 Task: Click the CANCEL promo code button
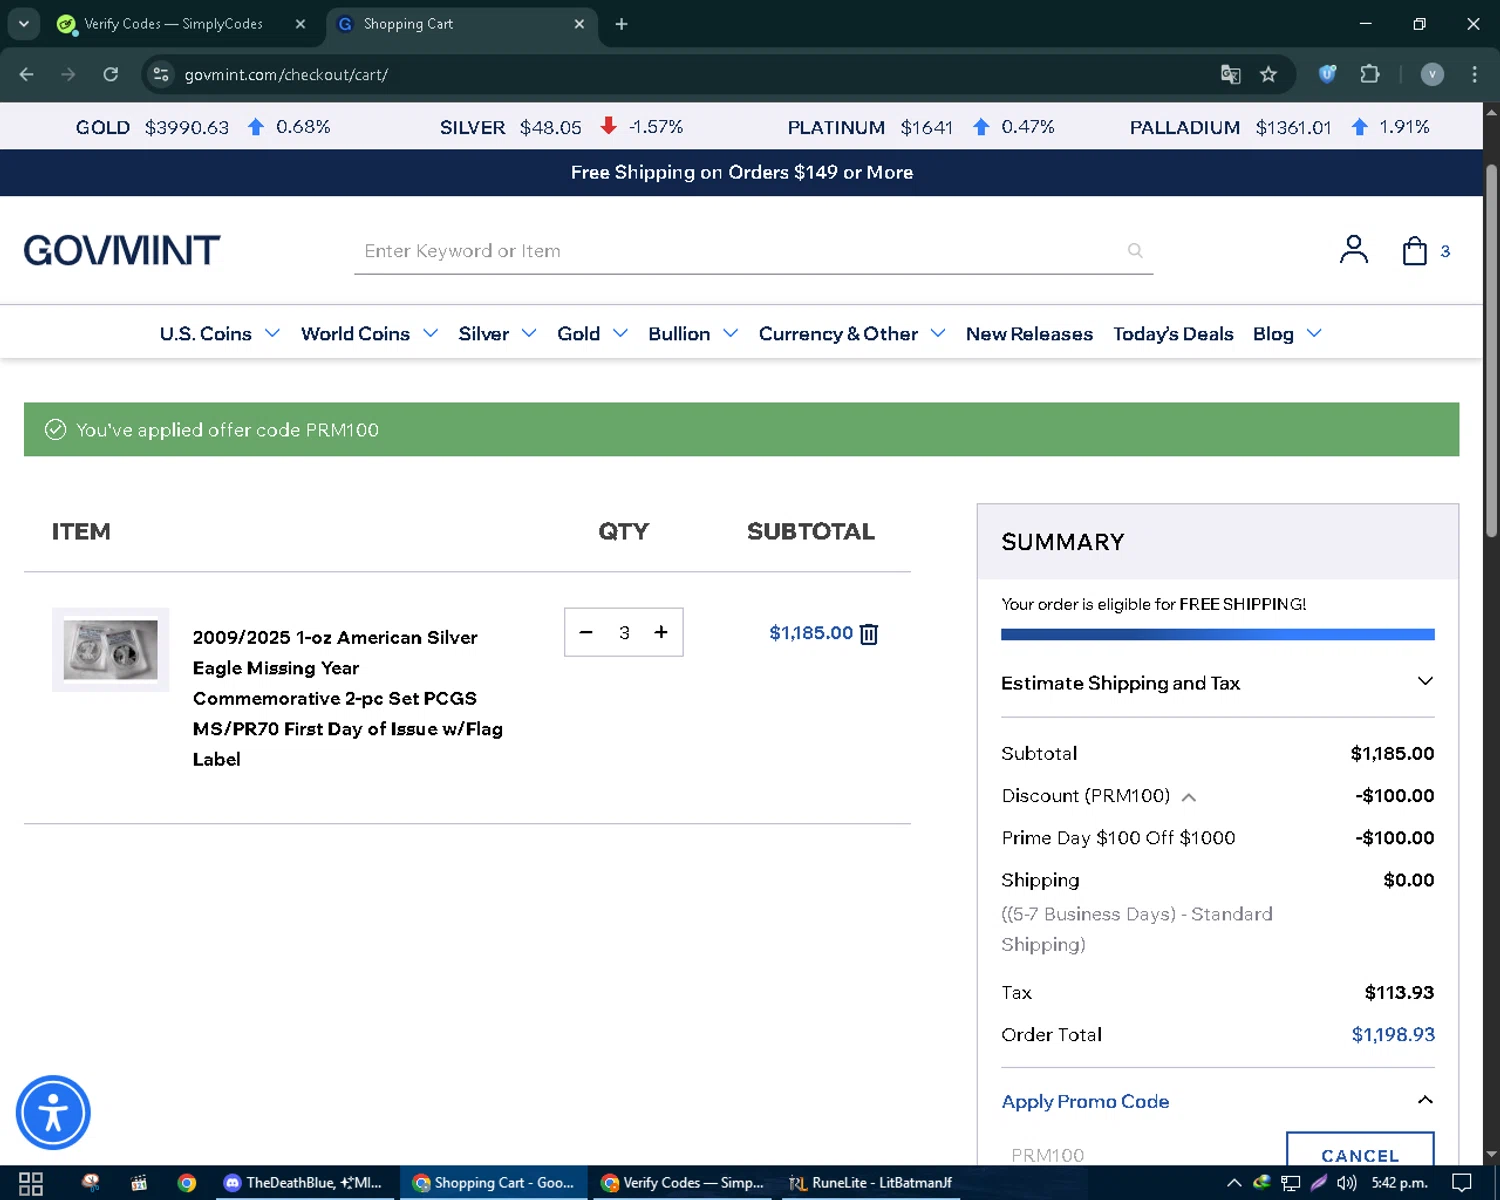click(x=1360, y=1150)
